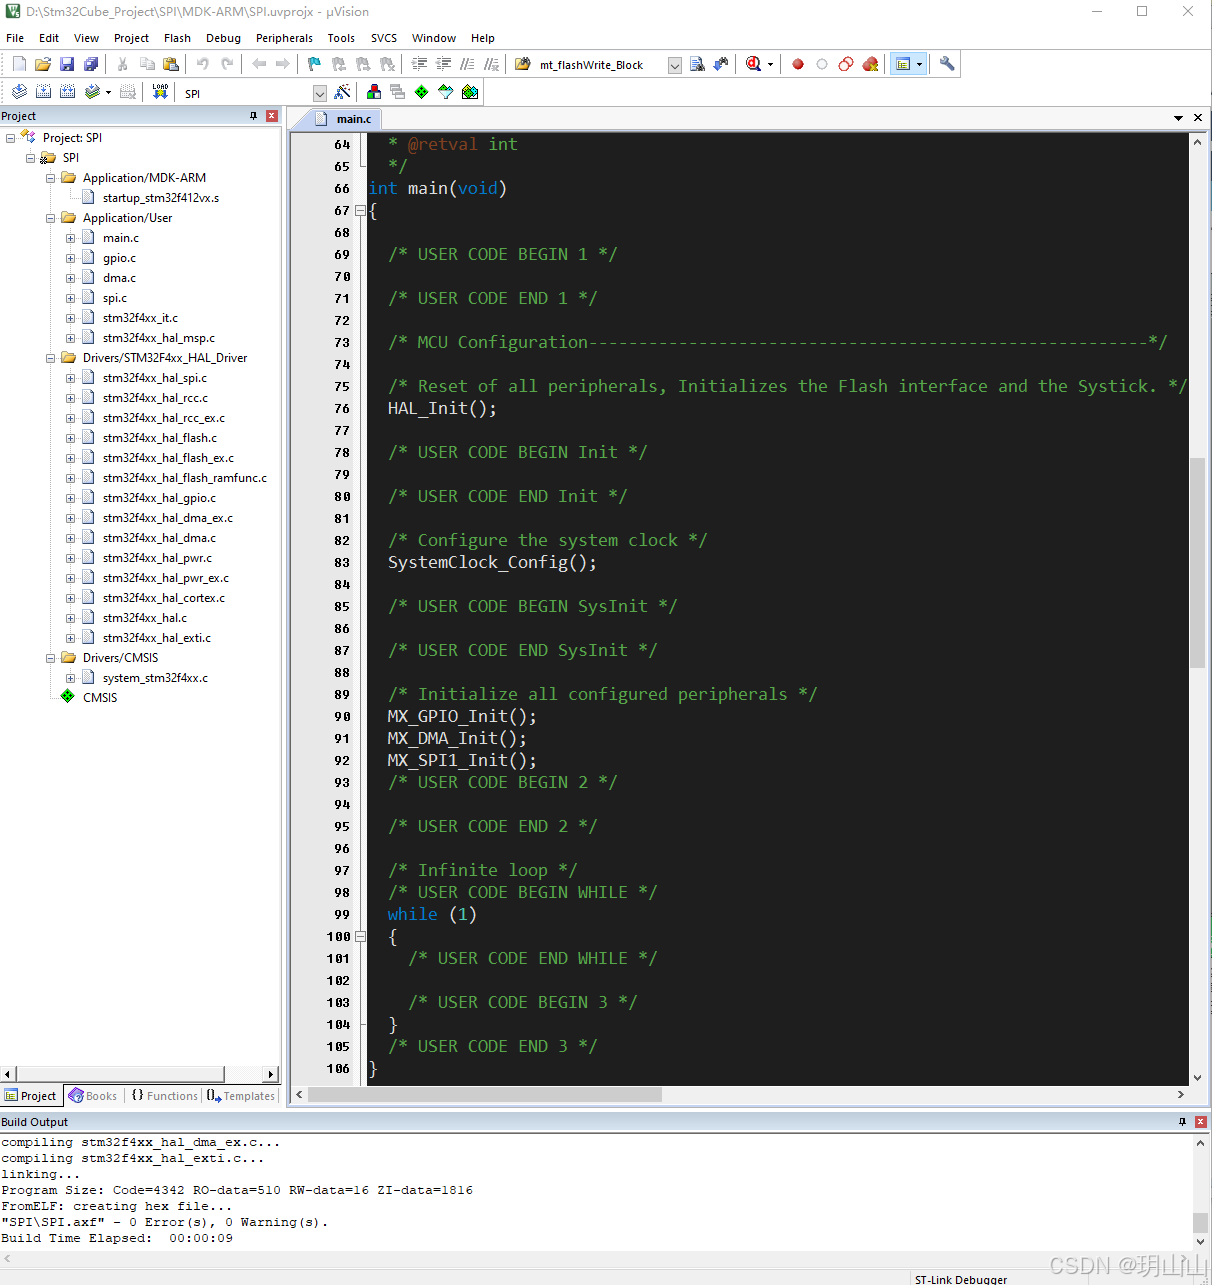Open the Project menu
The height and width of the screenshot is (1285, 1212).
tap(131, 38)
